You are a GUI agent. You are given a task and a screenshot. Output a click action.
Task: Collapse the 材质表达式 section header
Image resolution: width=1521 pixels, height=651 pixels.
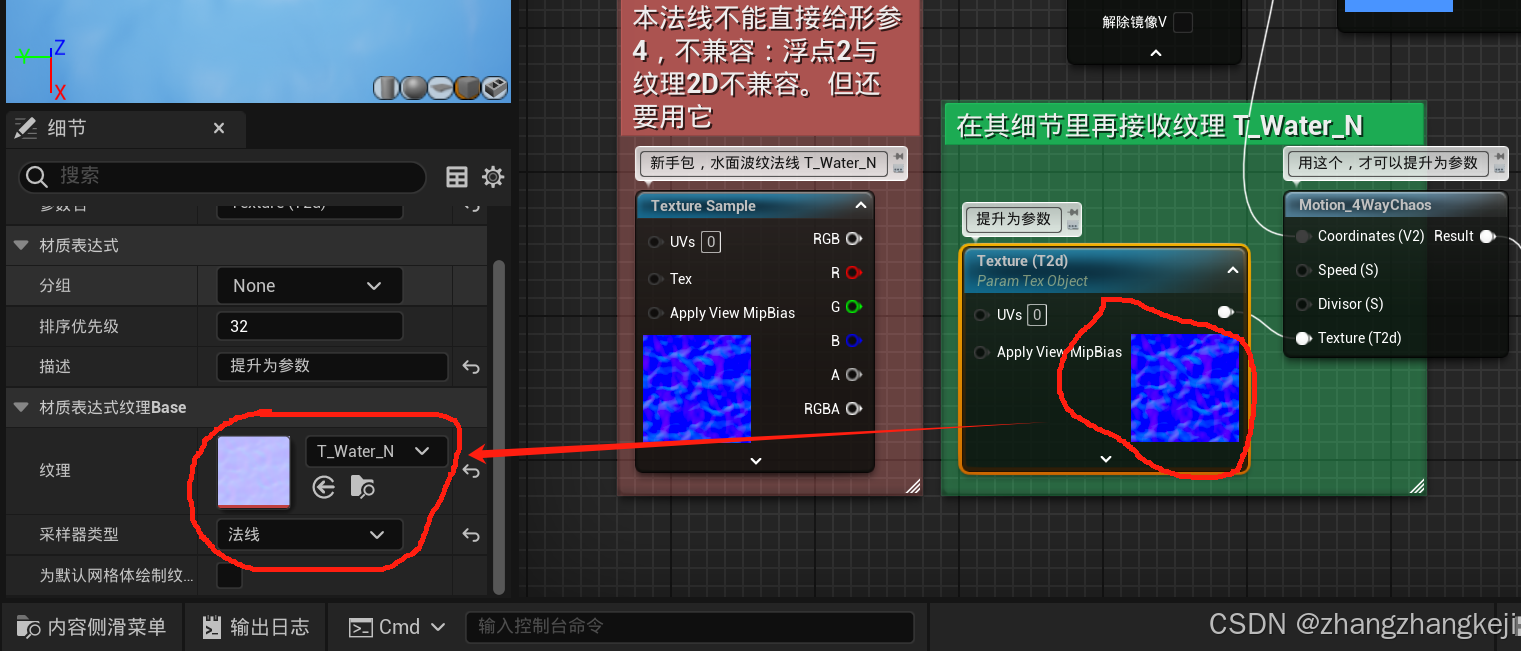pyautogui.click(x=21, y=245)
